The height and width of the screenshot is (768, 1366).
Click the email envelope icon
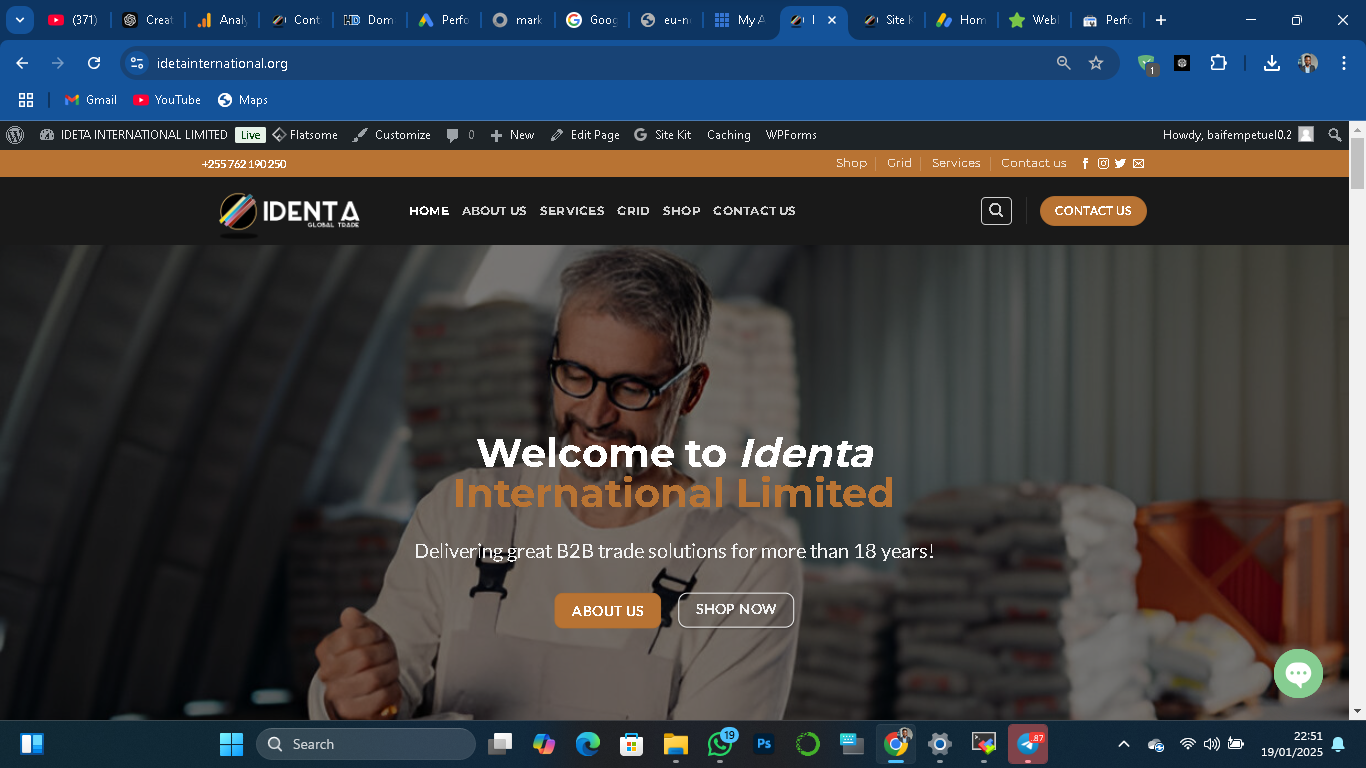(x=1138, y=163)
